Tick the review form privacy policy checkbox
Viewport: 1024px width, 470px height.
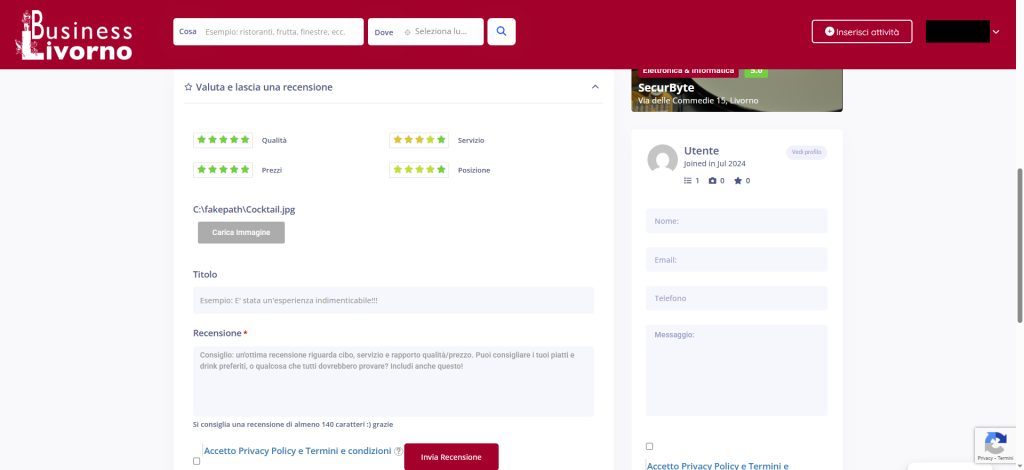tap(196, 461)
